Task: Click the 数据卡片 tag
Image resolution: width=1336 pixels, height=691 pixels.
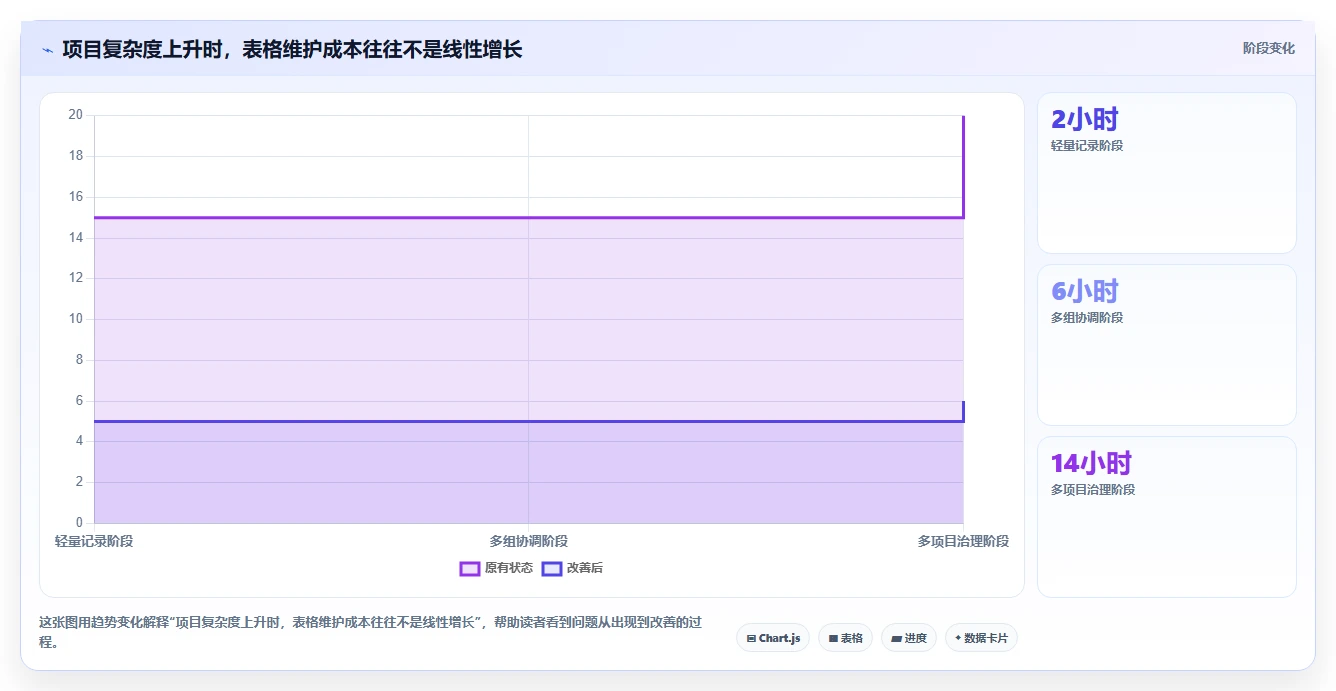Action: pyautogui.click(x=981, y=638)
